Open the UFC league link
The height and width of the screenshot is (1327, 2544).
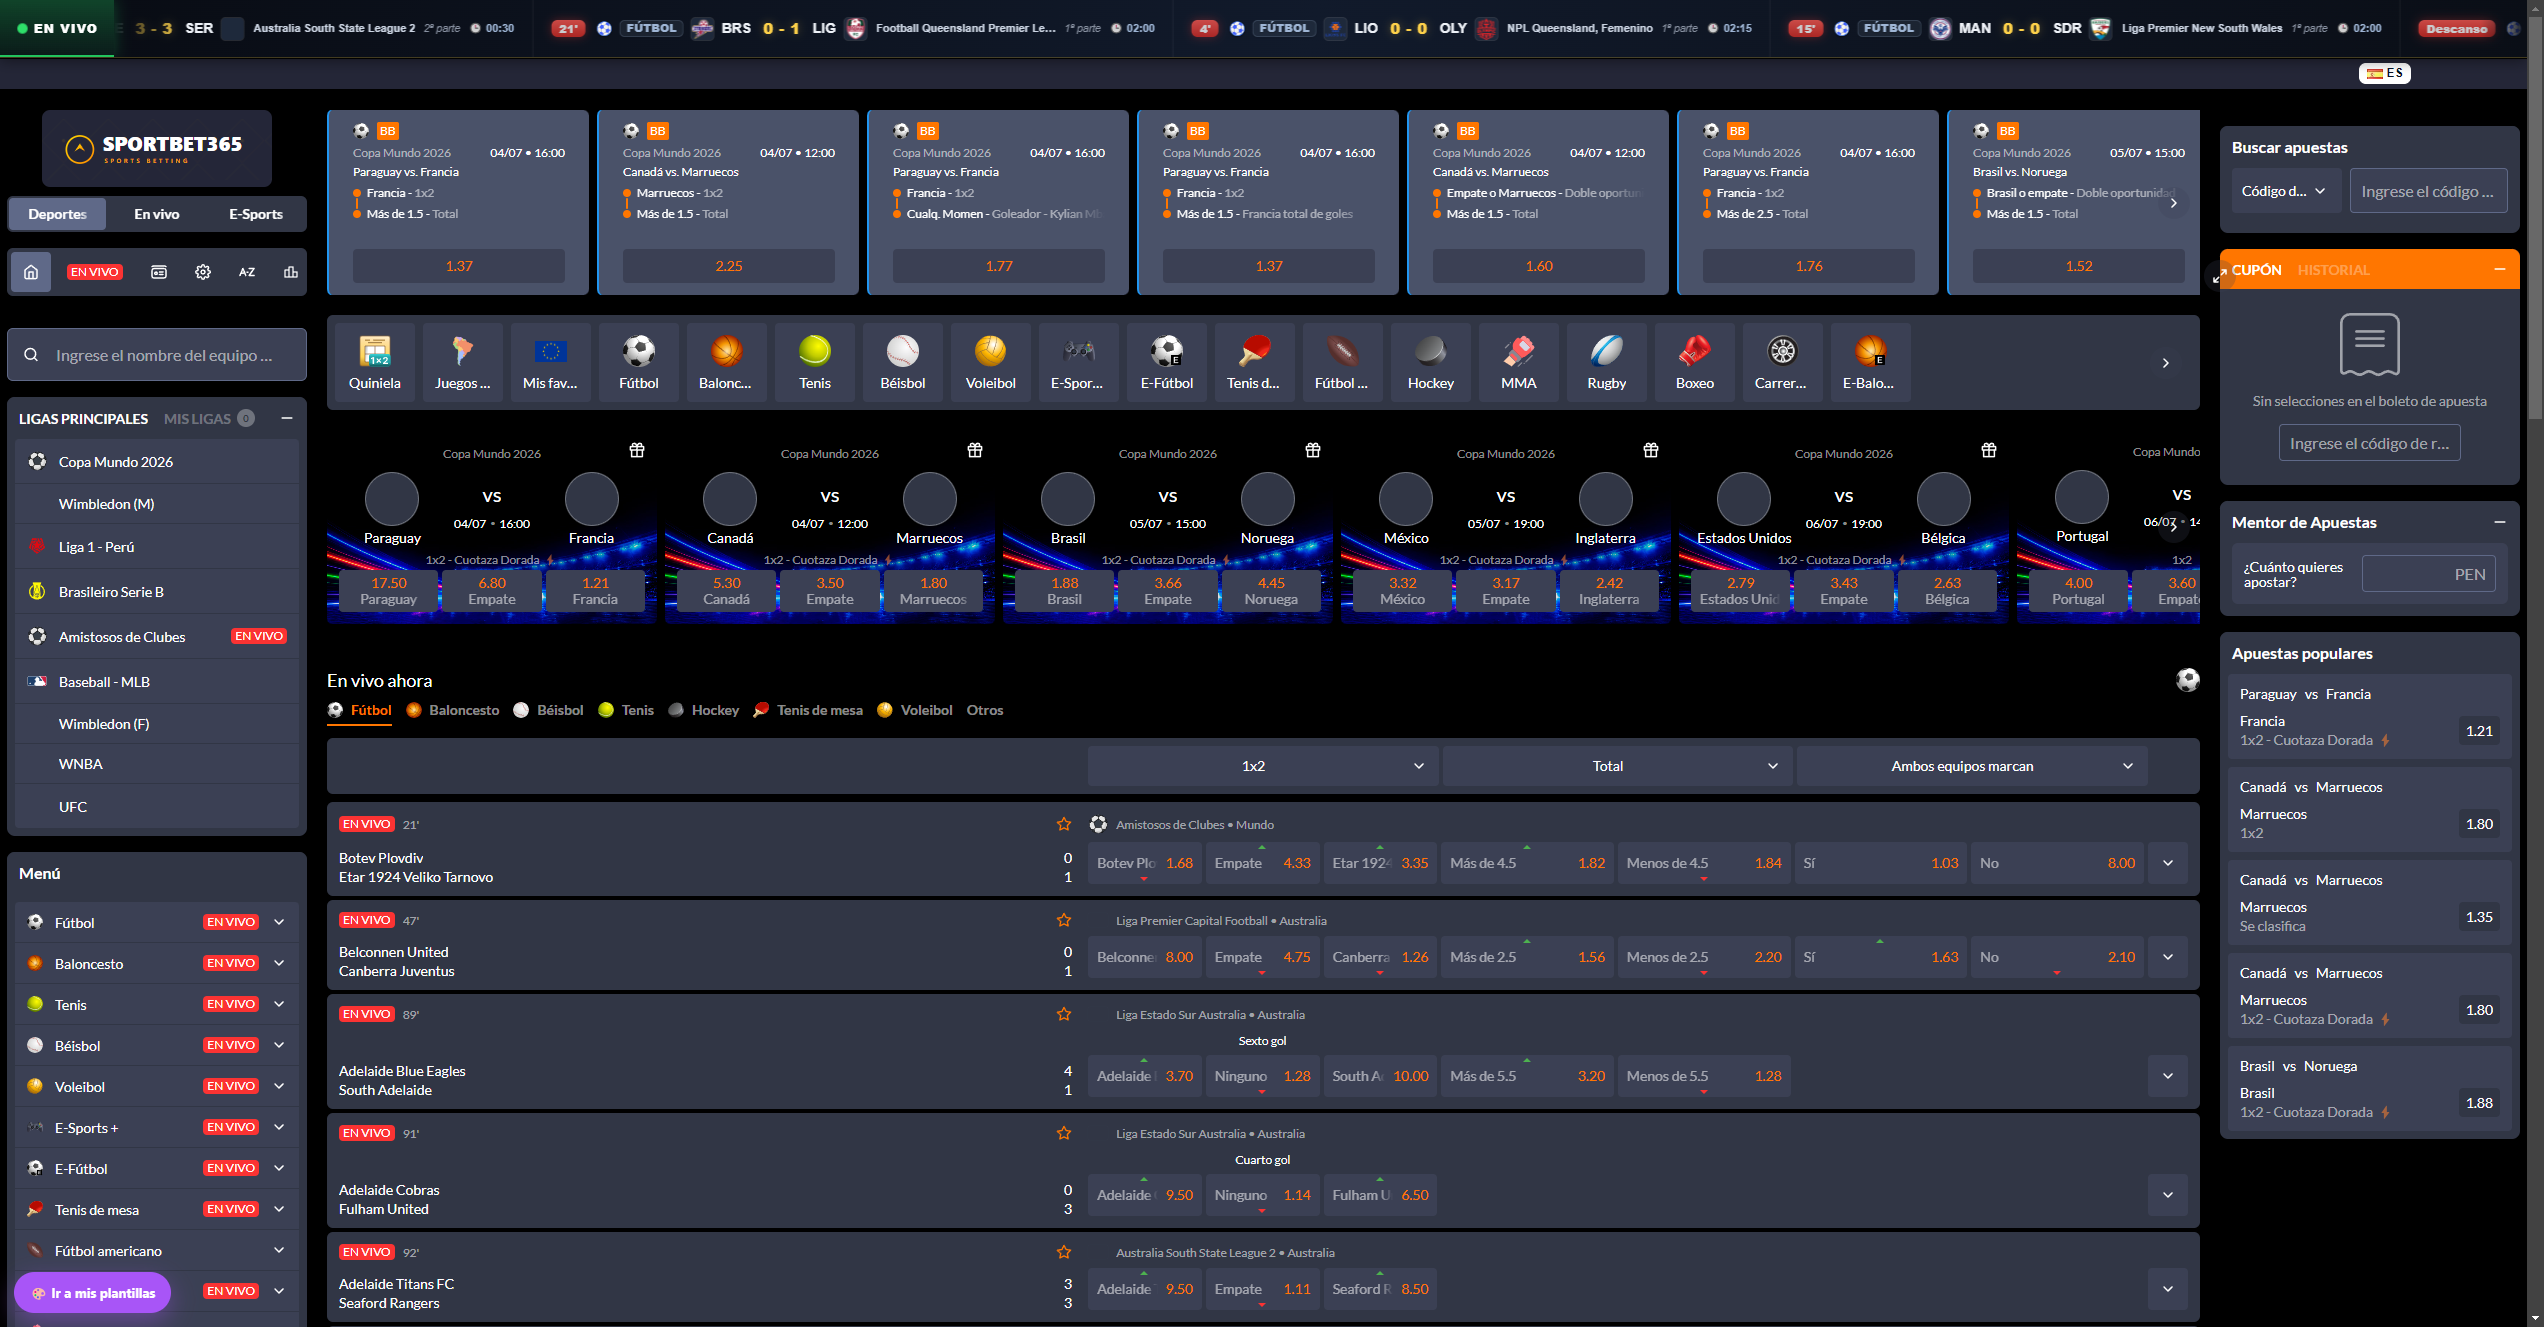pos(157,807)
